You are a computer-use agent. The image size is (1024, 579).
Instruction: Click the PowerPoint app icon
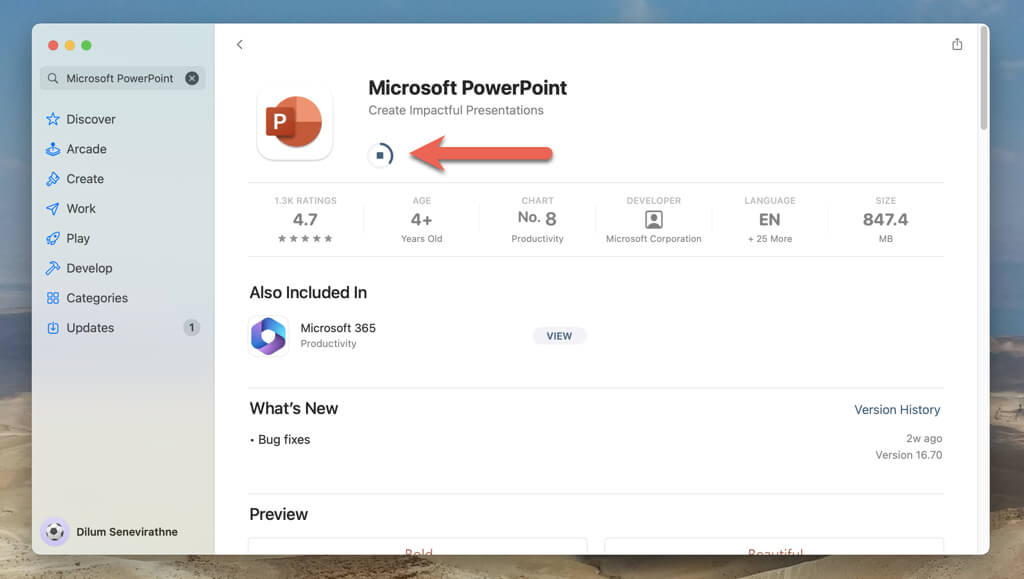[x=295, y=122]
